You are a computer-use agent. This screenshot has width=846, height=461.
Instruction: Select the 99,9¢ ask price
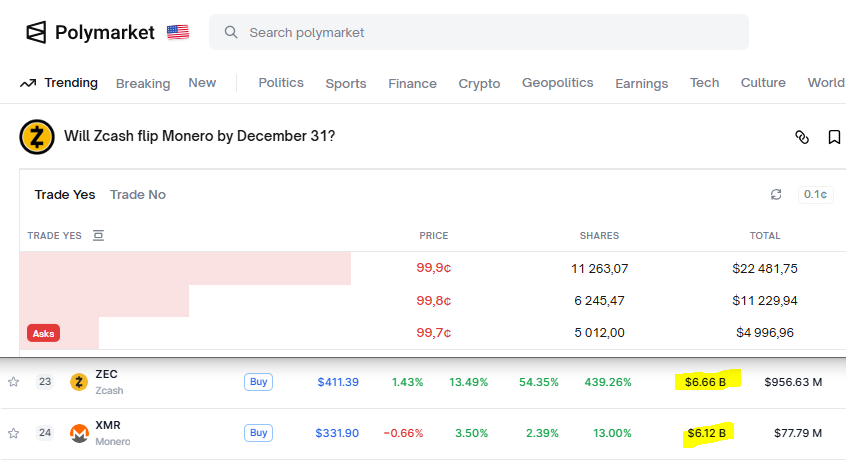(433, 268)
